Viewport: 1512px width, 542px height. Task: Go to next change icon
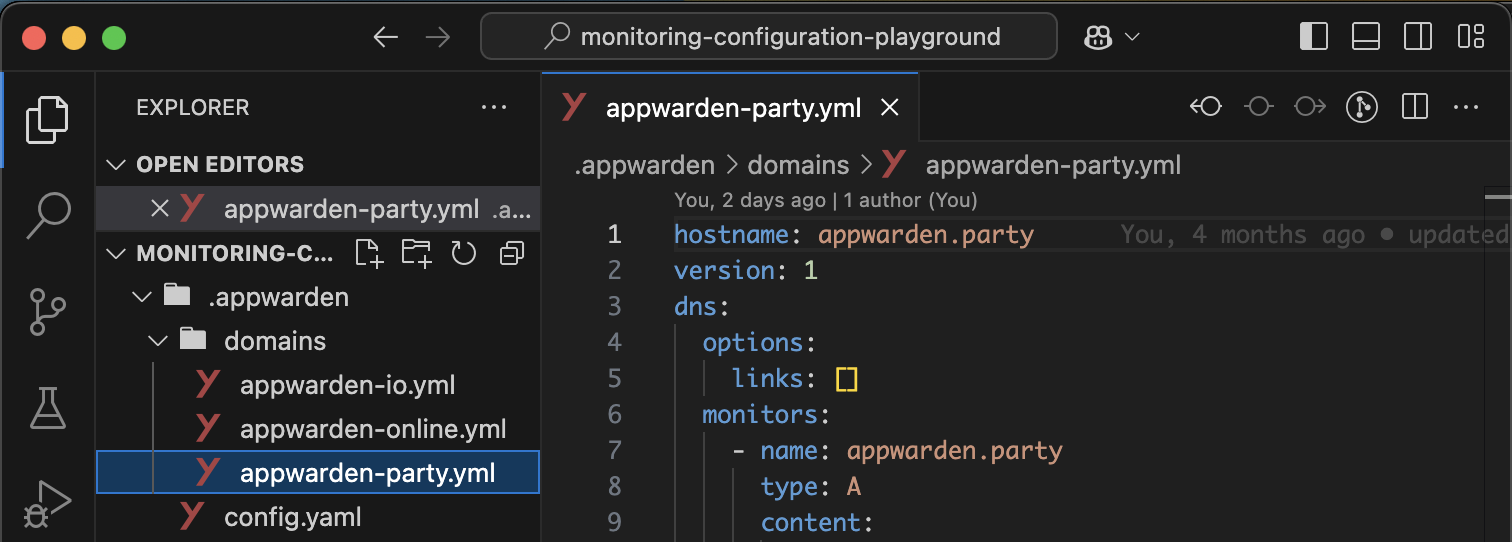(1310, 107)
